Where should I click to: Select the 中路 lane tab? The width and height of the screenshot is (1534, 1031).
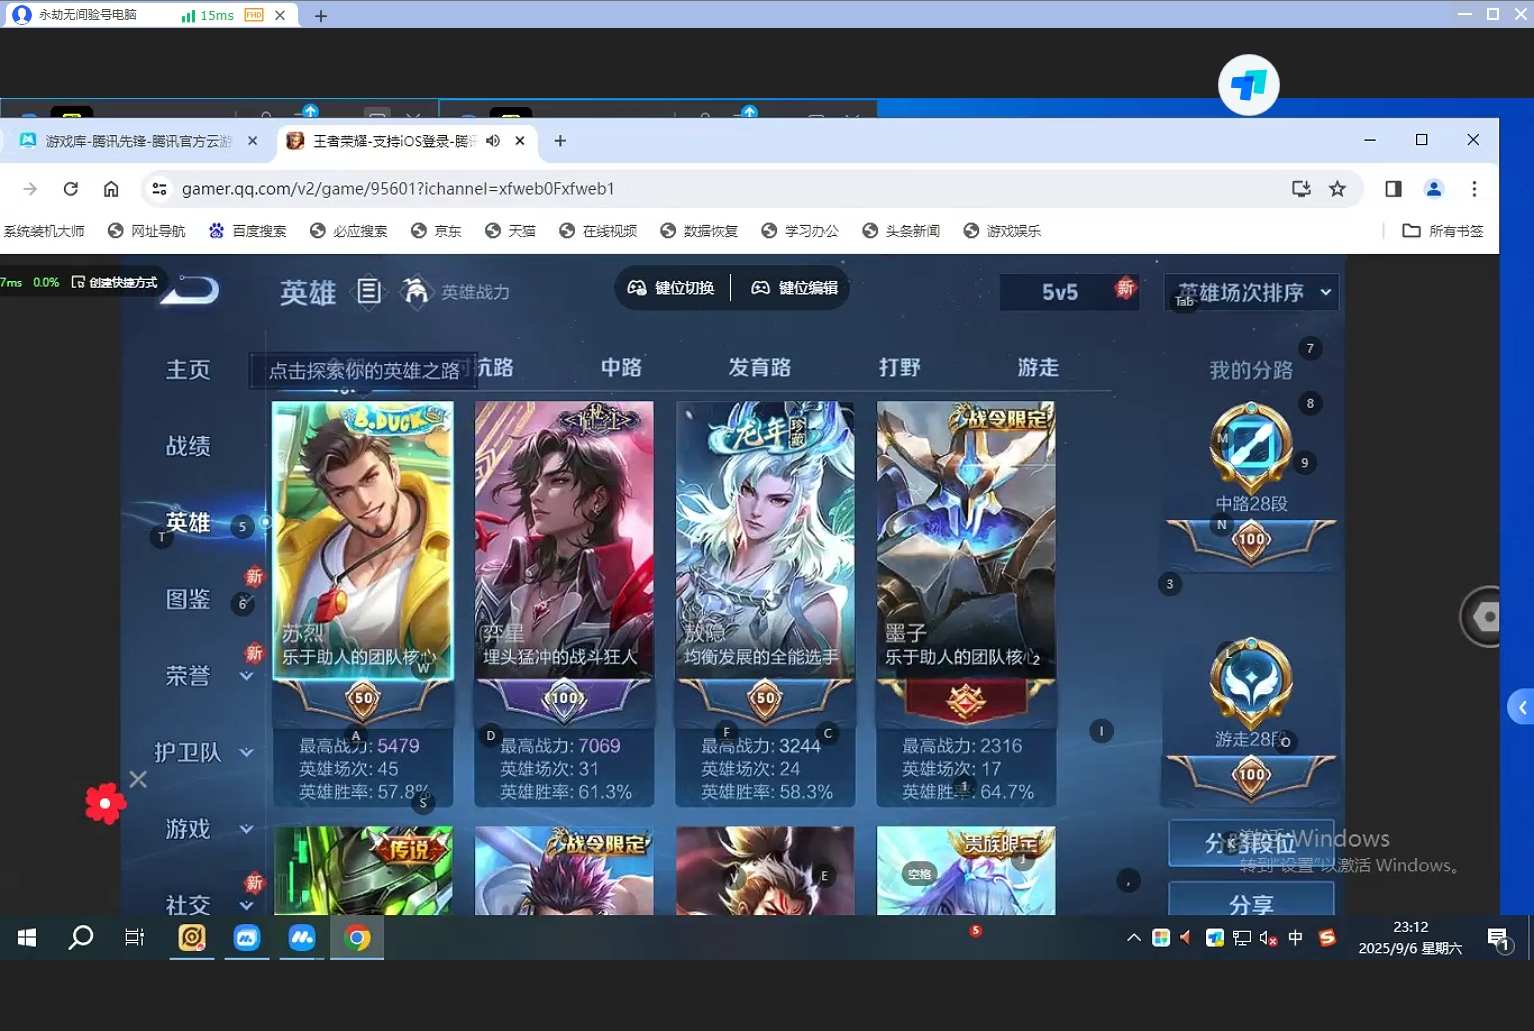click(x=621, y=367)
